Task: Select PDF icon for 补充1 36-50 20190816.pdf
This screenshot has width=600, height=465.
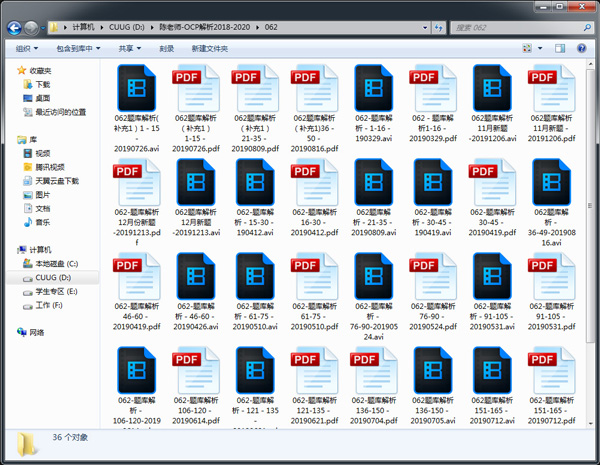Action: coord(315,88)
